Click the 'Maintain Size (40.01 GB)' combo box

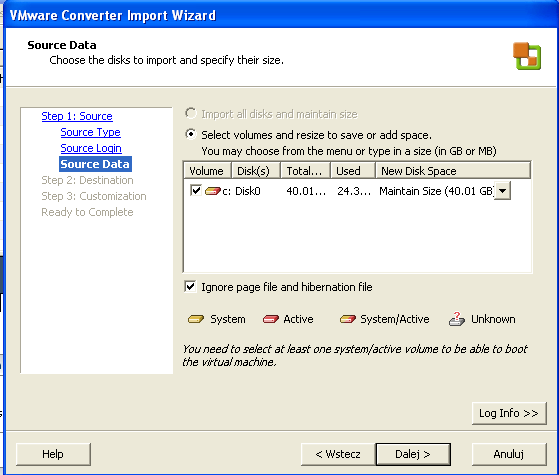444,191
